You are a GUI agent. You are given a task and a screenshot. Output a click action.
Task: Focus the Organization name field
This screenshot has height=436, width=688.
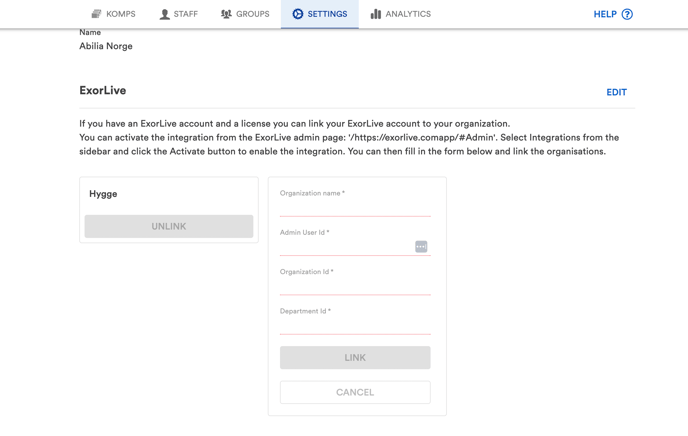[x=355, y=208]
